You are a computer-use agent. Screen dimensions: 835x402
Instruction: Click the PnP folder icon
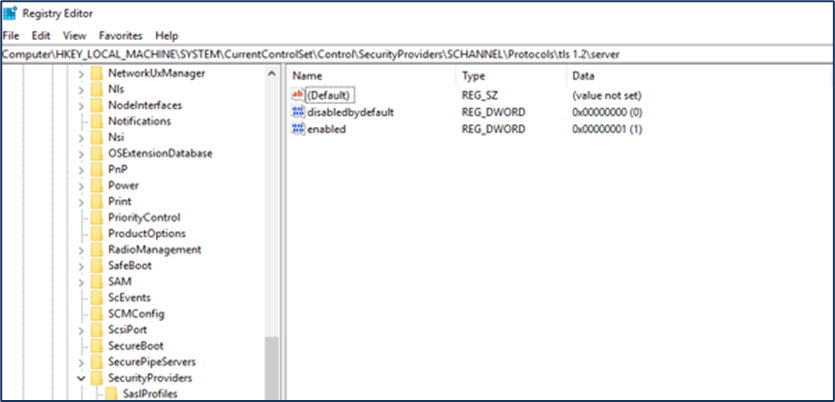click(x=96, y=169)
